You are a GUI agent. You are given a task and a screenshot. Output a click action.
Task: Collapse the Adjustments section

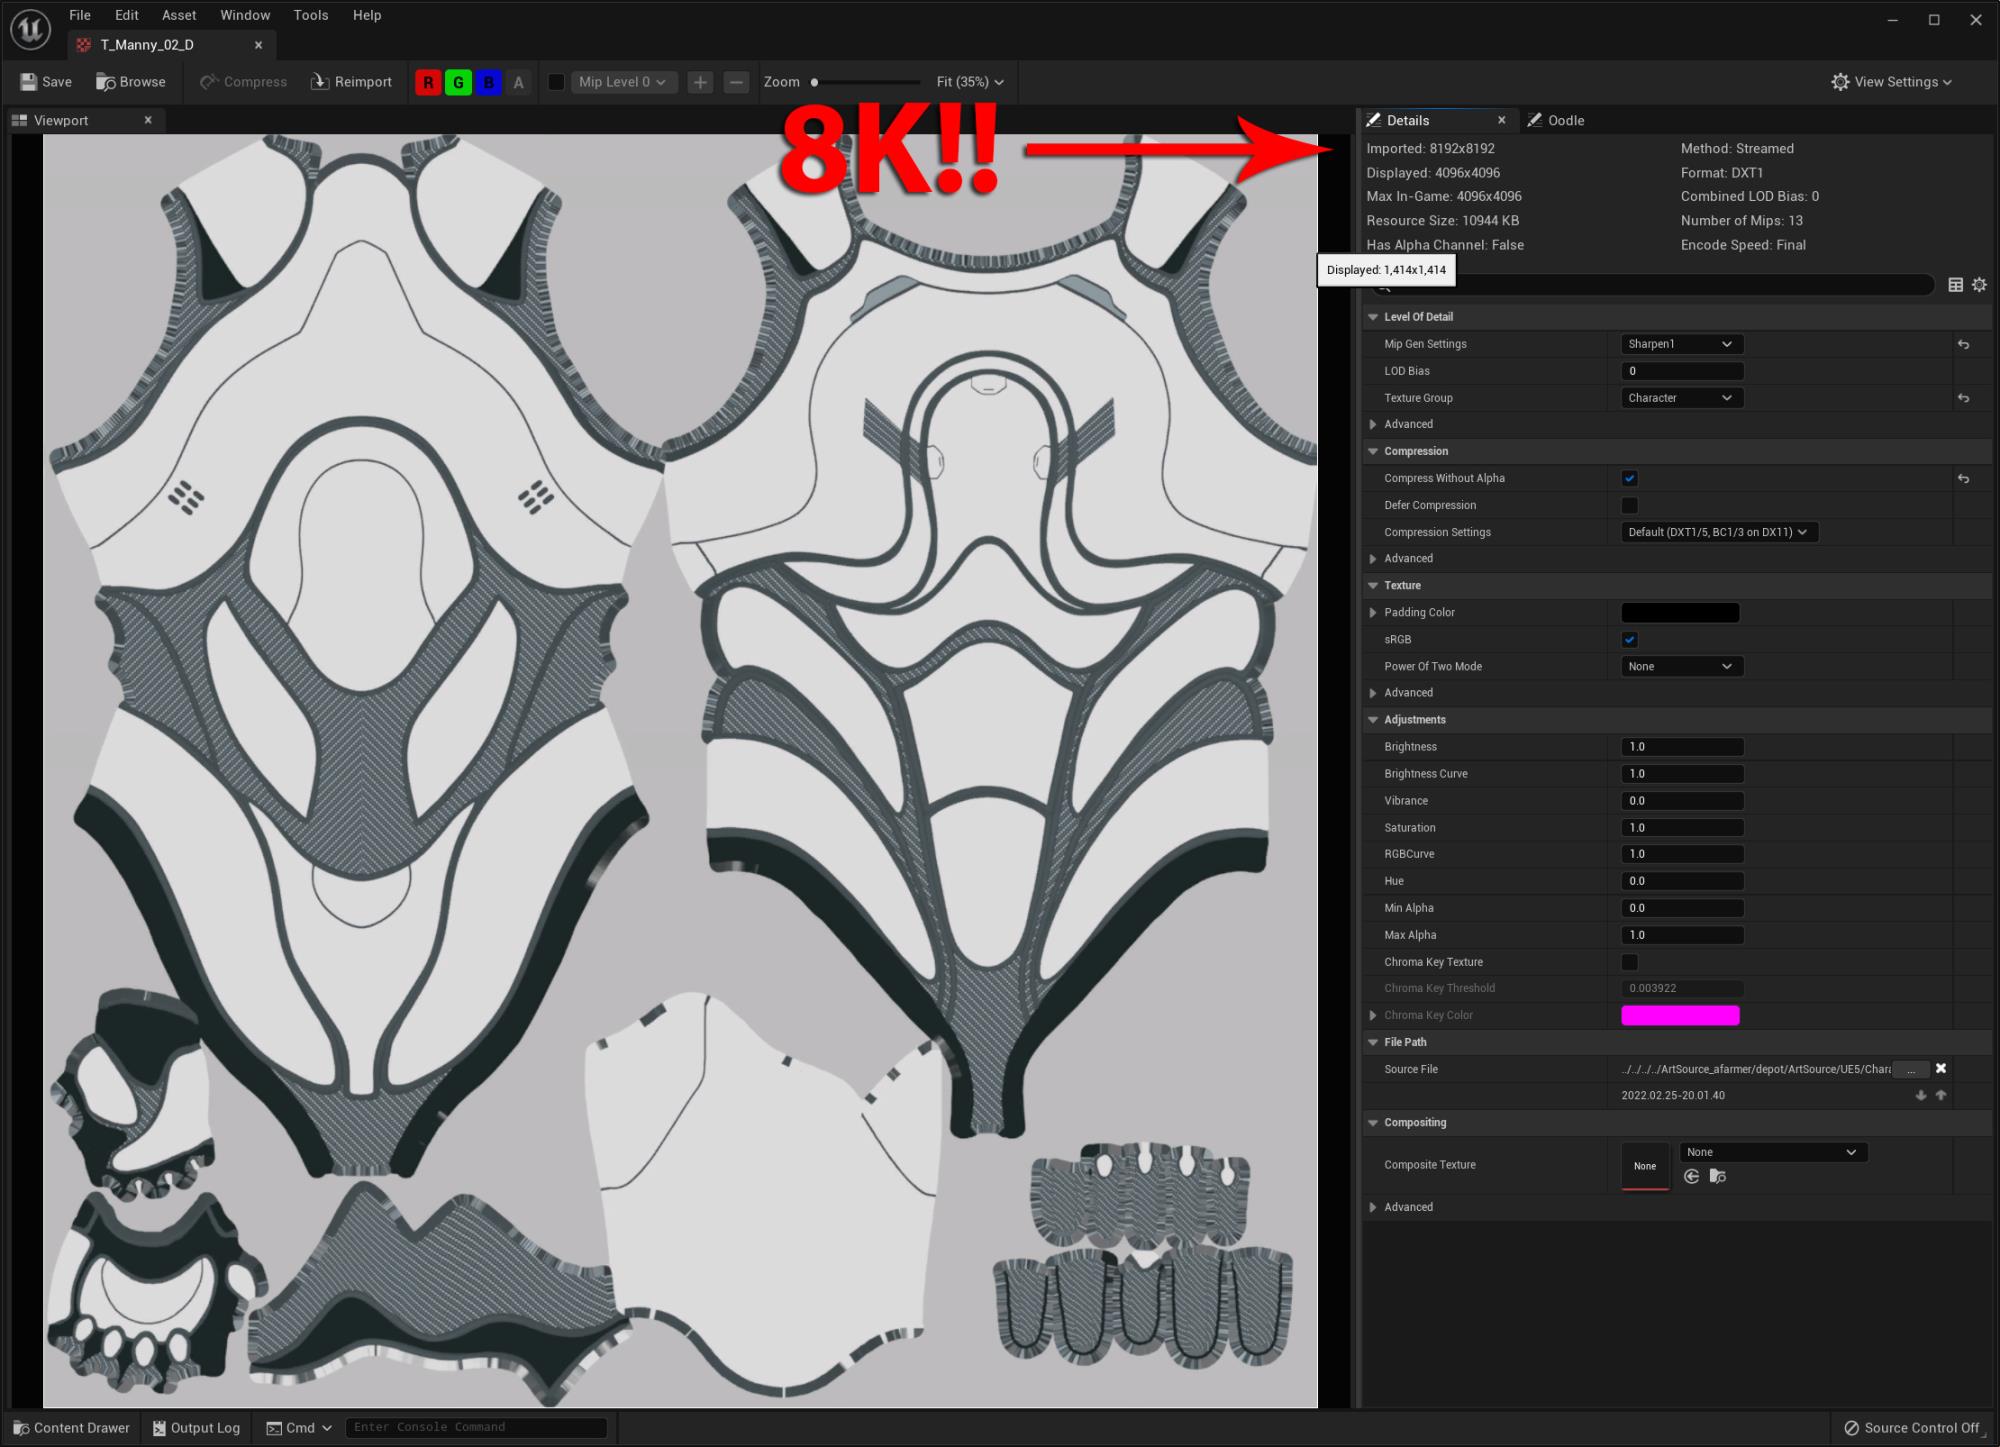(x=1373, y=719)
